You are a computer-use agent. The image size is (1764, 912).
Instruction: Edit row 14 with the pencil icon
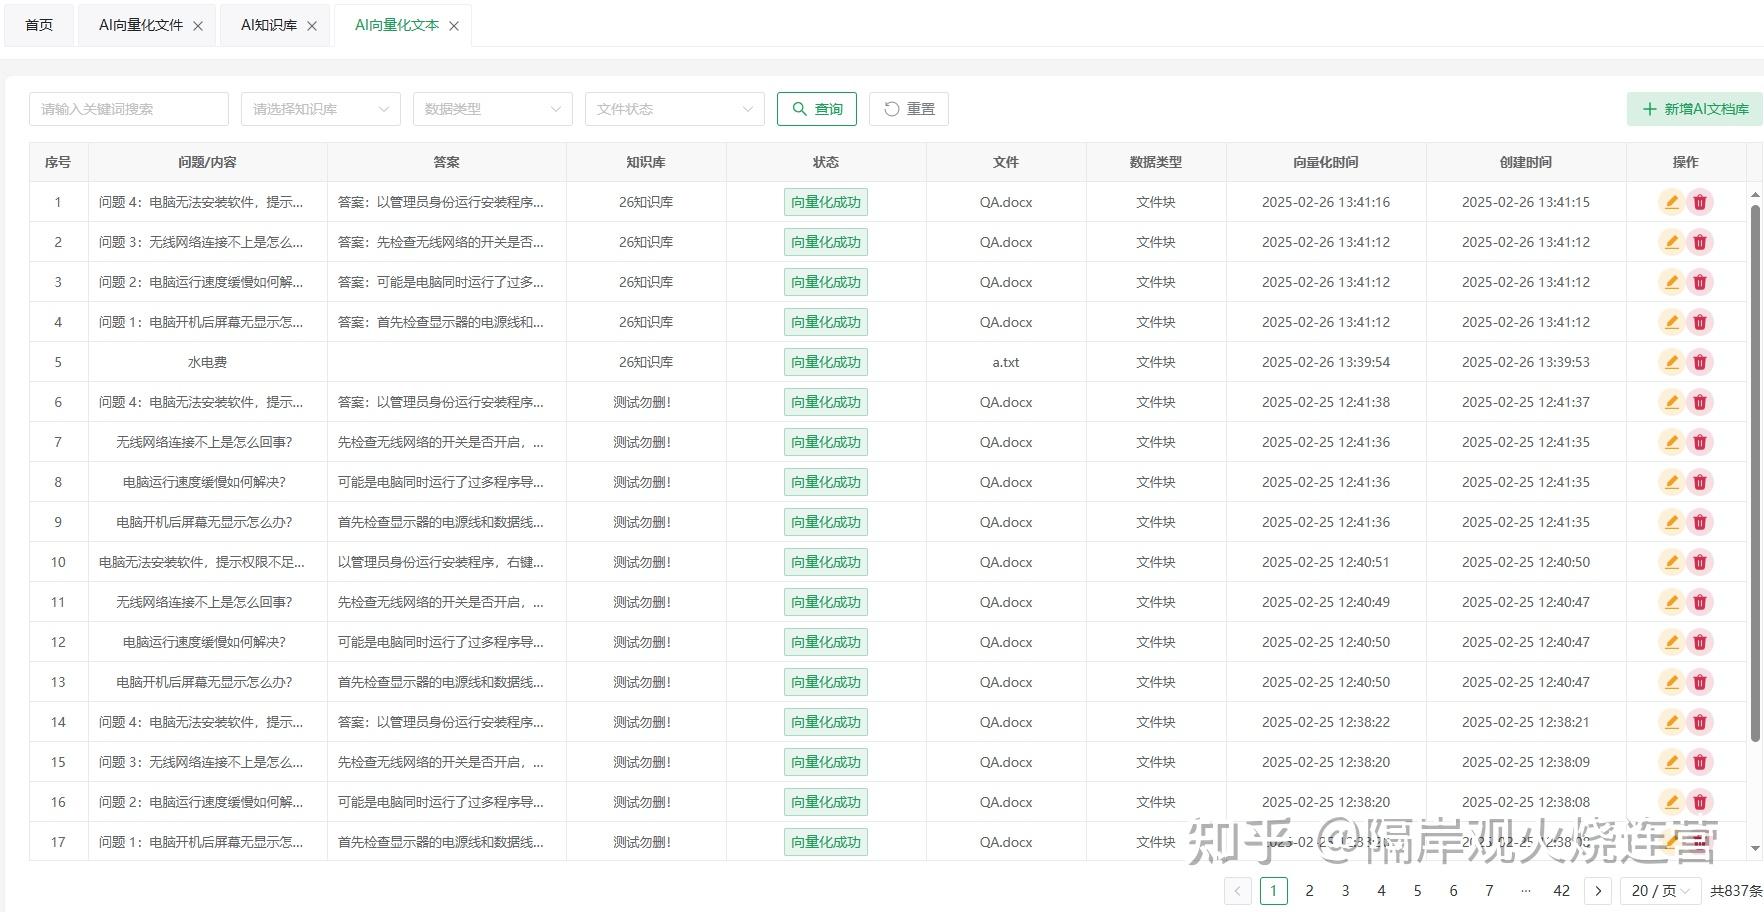[x=1671, y=721]
